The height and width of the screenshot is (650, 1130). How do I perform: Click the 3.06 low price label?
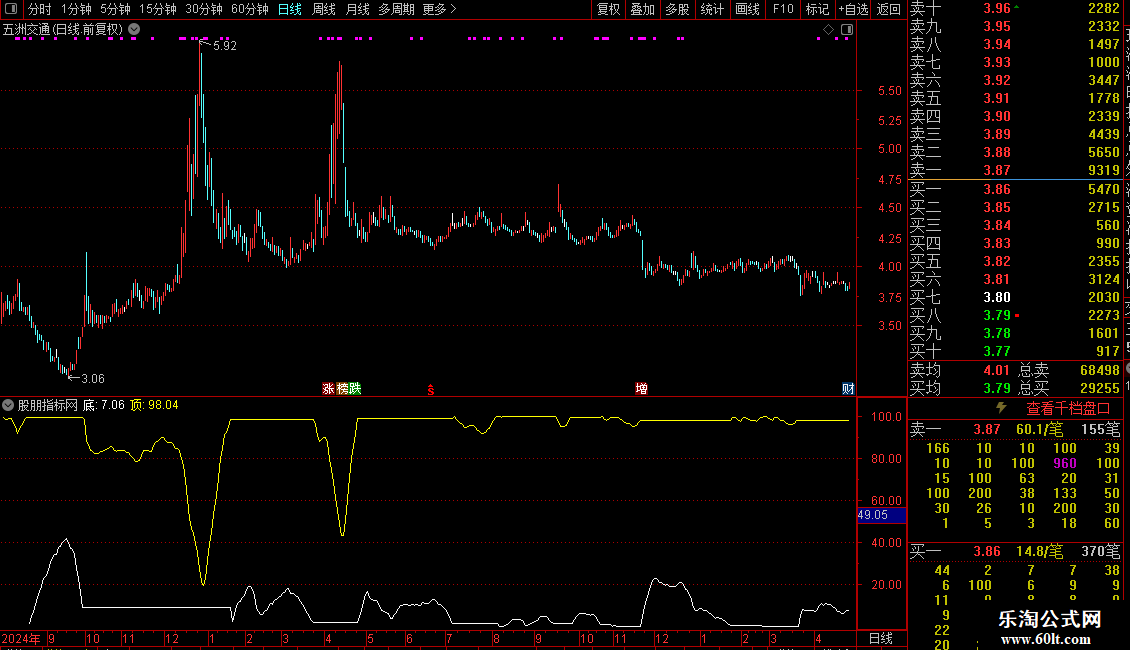tap(93, 378)
